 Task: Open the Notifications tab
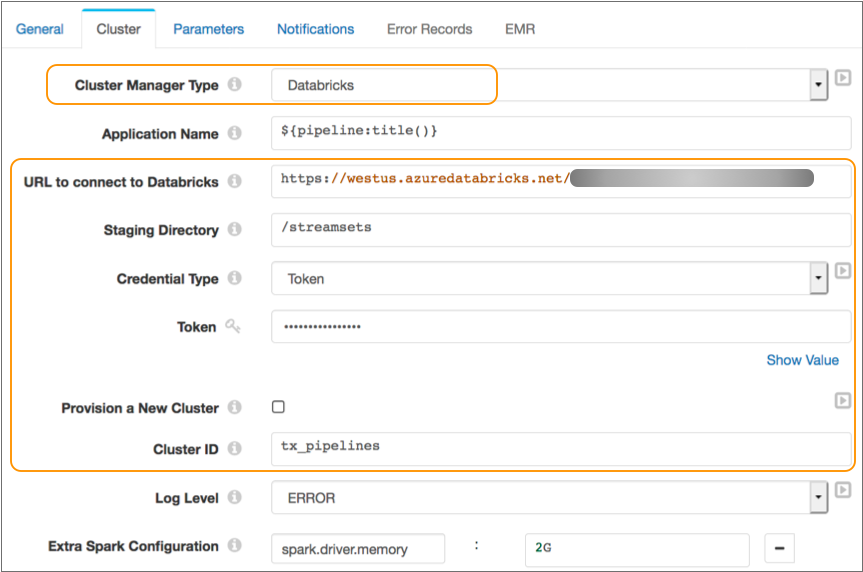pos(315,29)
